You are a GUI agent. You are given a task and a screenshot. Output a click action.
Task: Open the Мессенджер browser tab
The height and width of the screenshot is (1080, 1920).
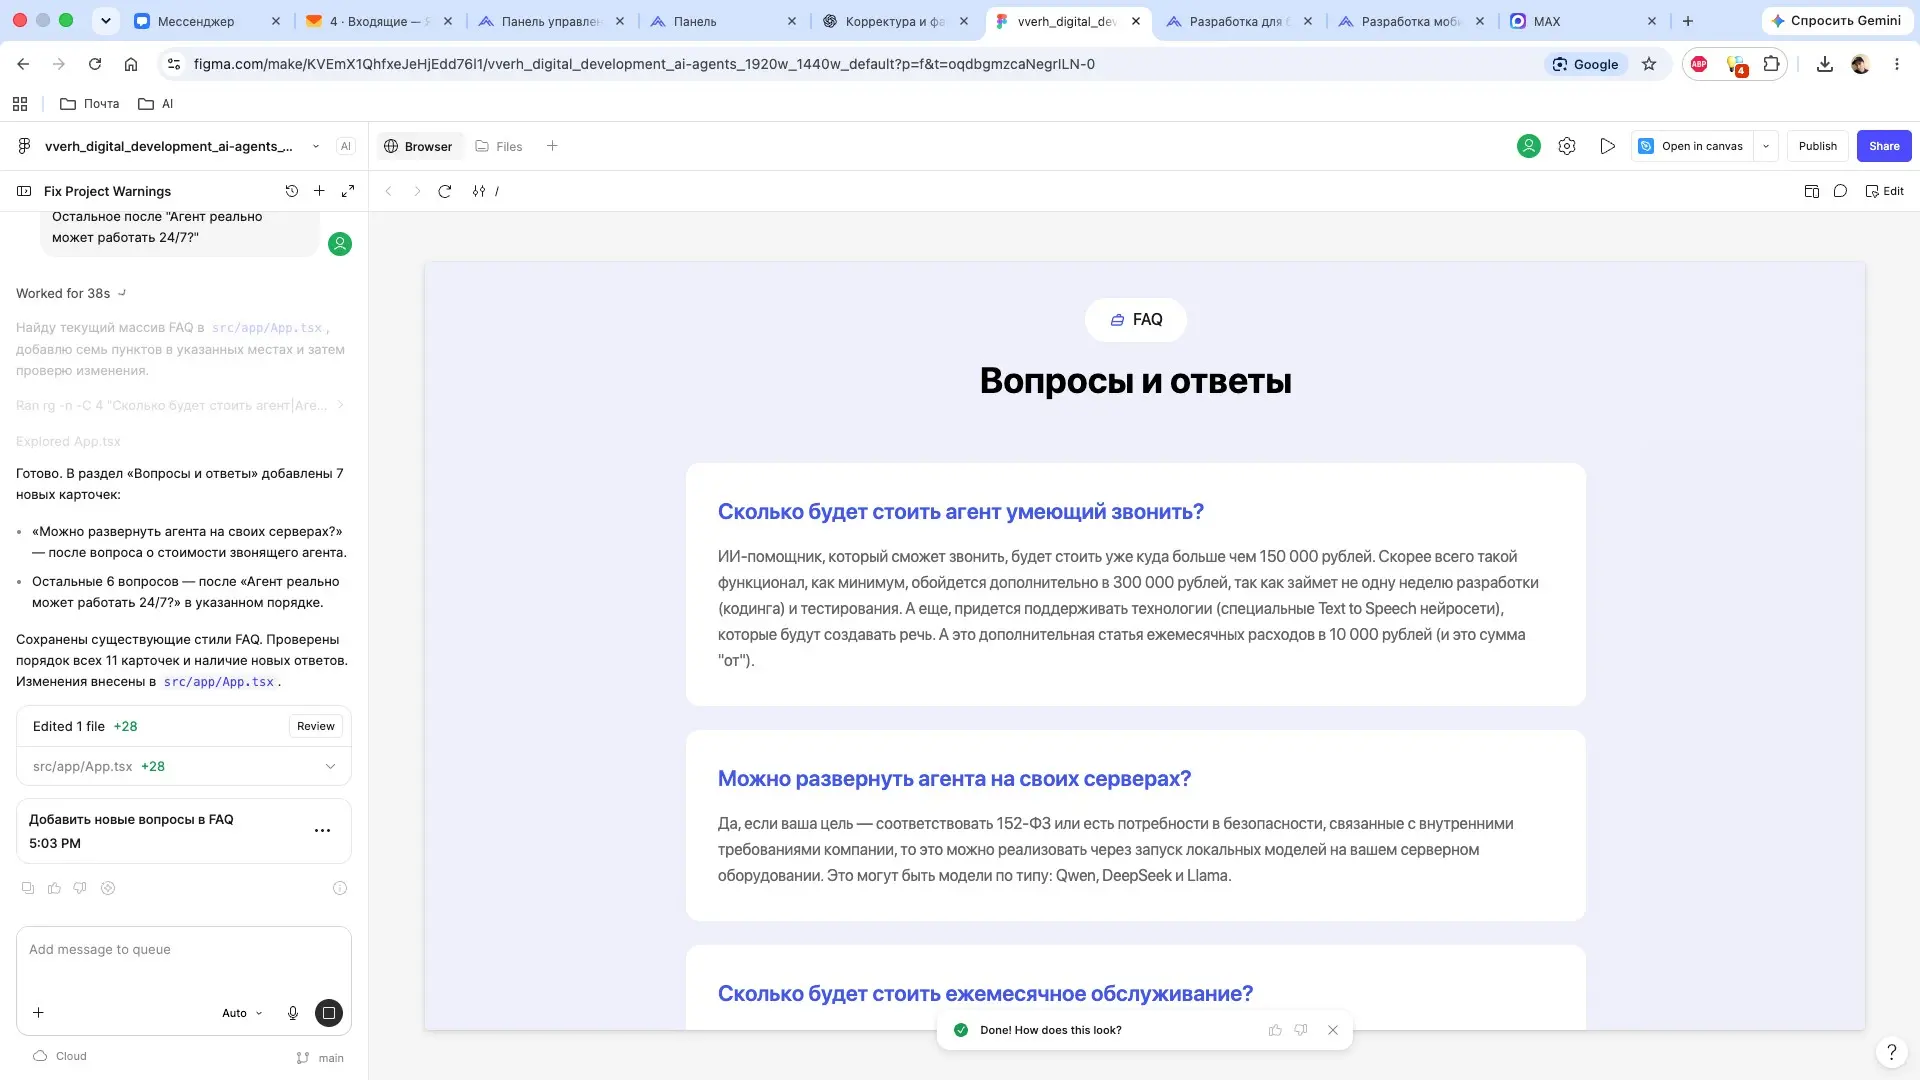(x=207, y=21)
